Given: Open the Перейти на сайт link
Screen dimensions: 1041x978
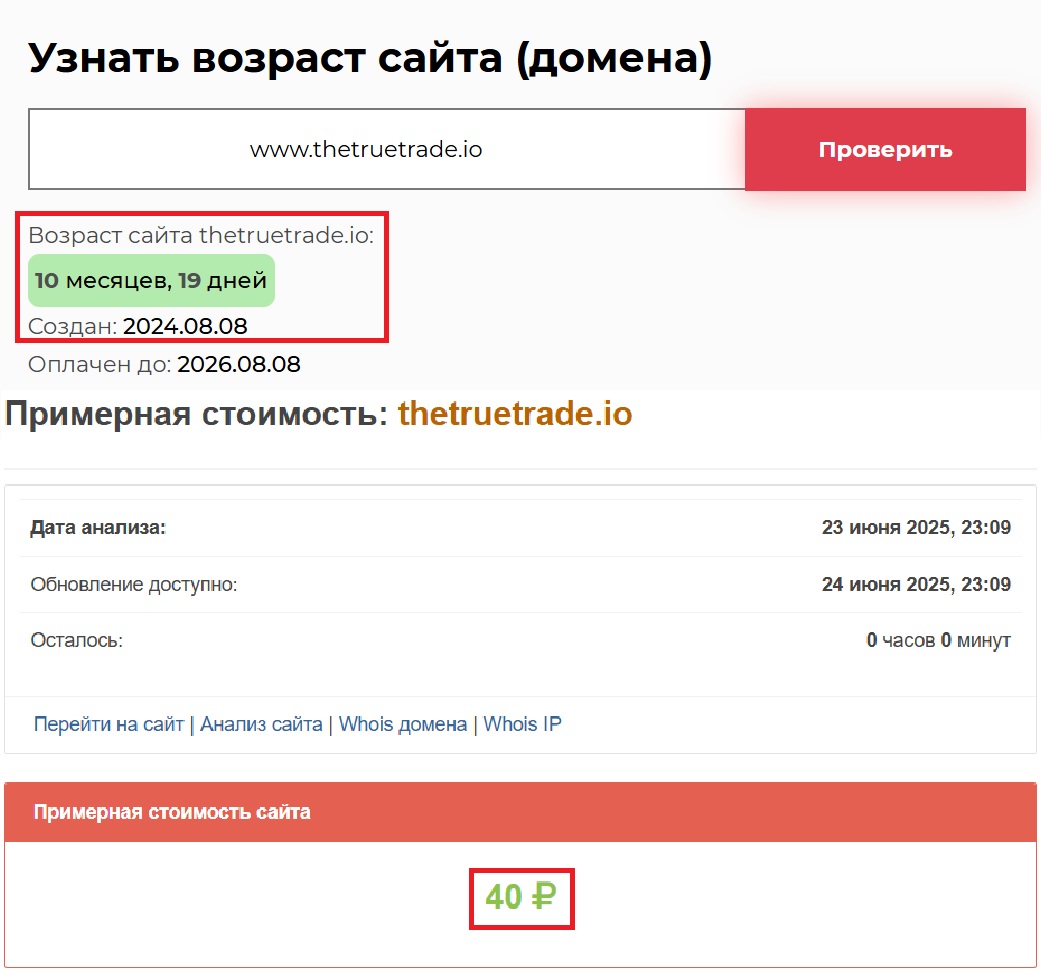Looking at the screenshot, I should tap(109, 724).
